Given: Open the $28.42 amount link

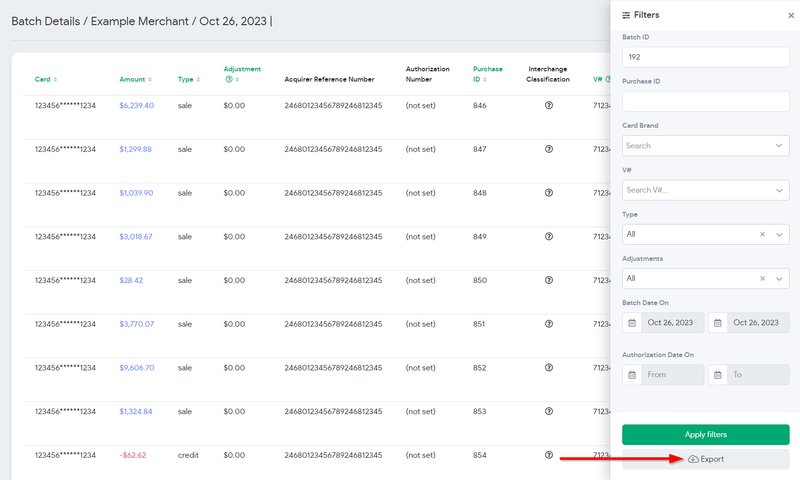Looking at the screenshot, I should (x=131, y=281).
